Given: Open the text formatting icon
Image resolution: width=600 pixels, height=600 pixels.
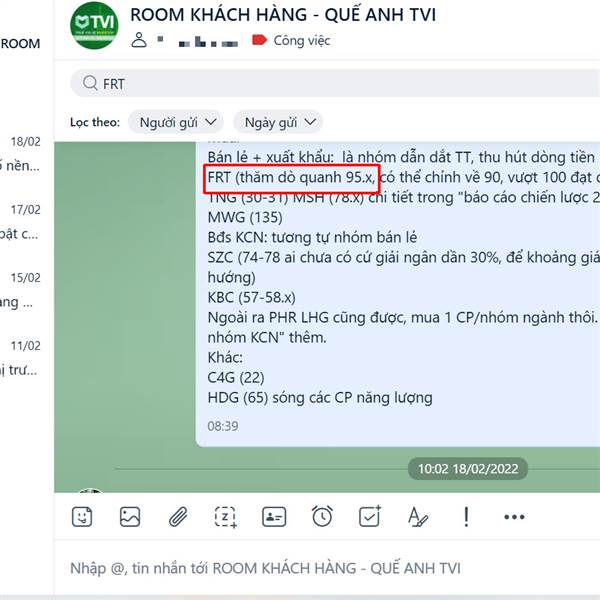Looking at the screenshot, I should coord(418,517).
